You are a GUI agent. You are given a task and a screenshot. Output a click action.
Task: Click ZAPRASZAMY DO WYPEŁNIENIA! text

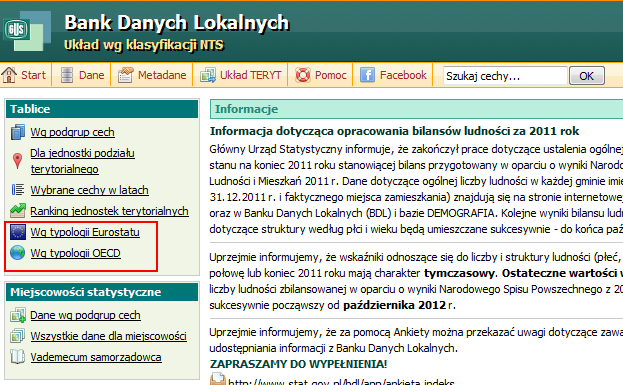pos(298,364)
